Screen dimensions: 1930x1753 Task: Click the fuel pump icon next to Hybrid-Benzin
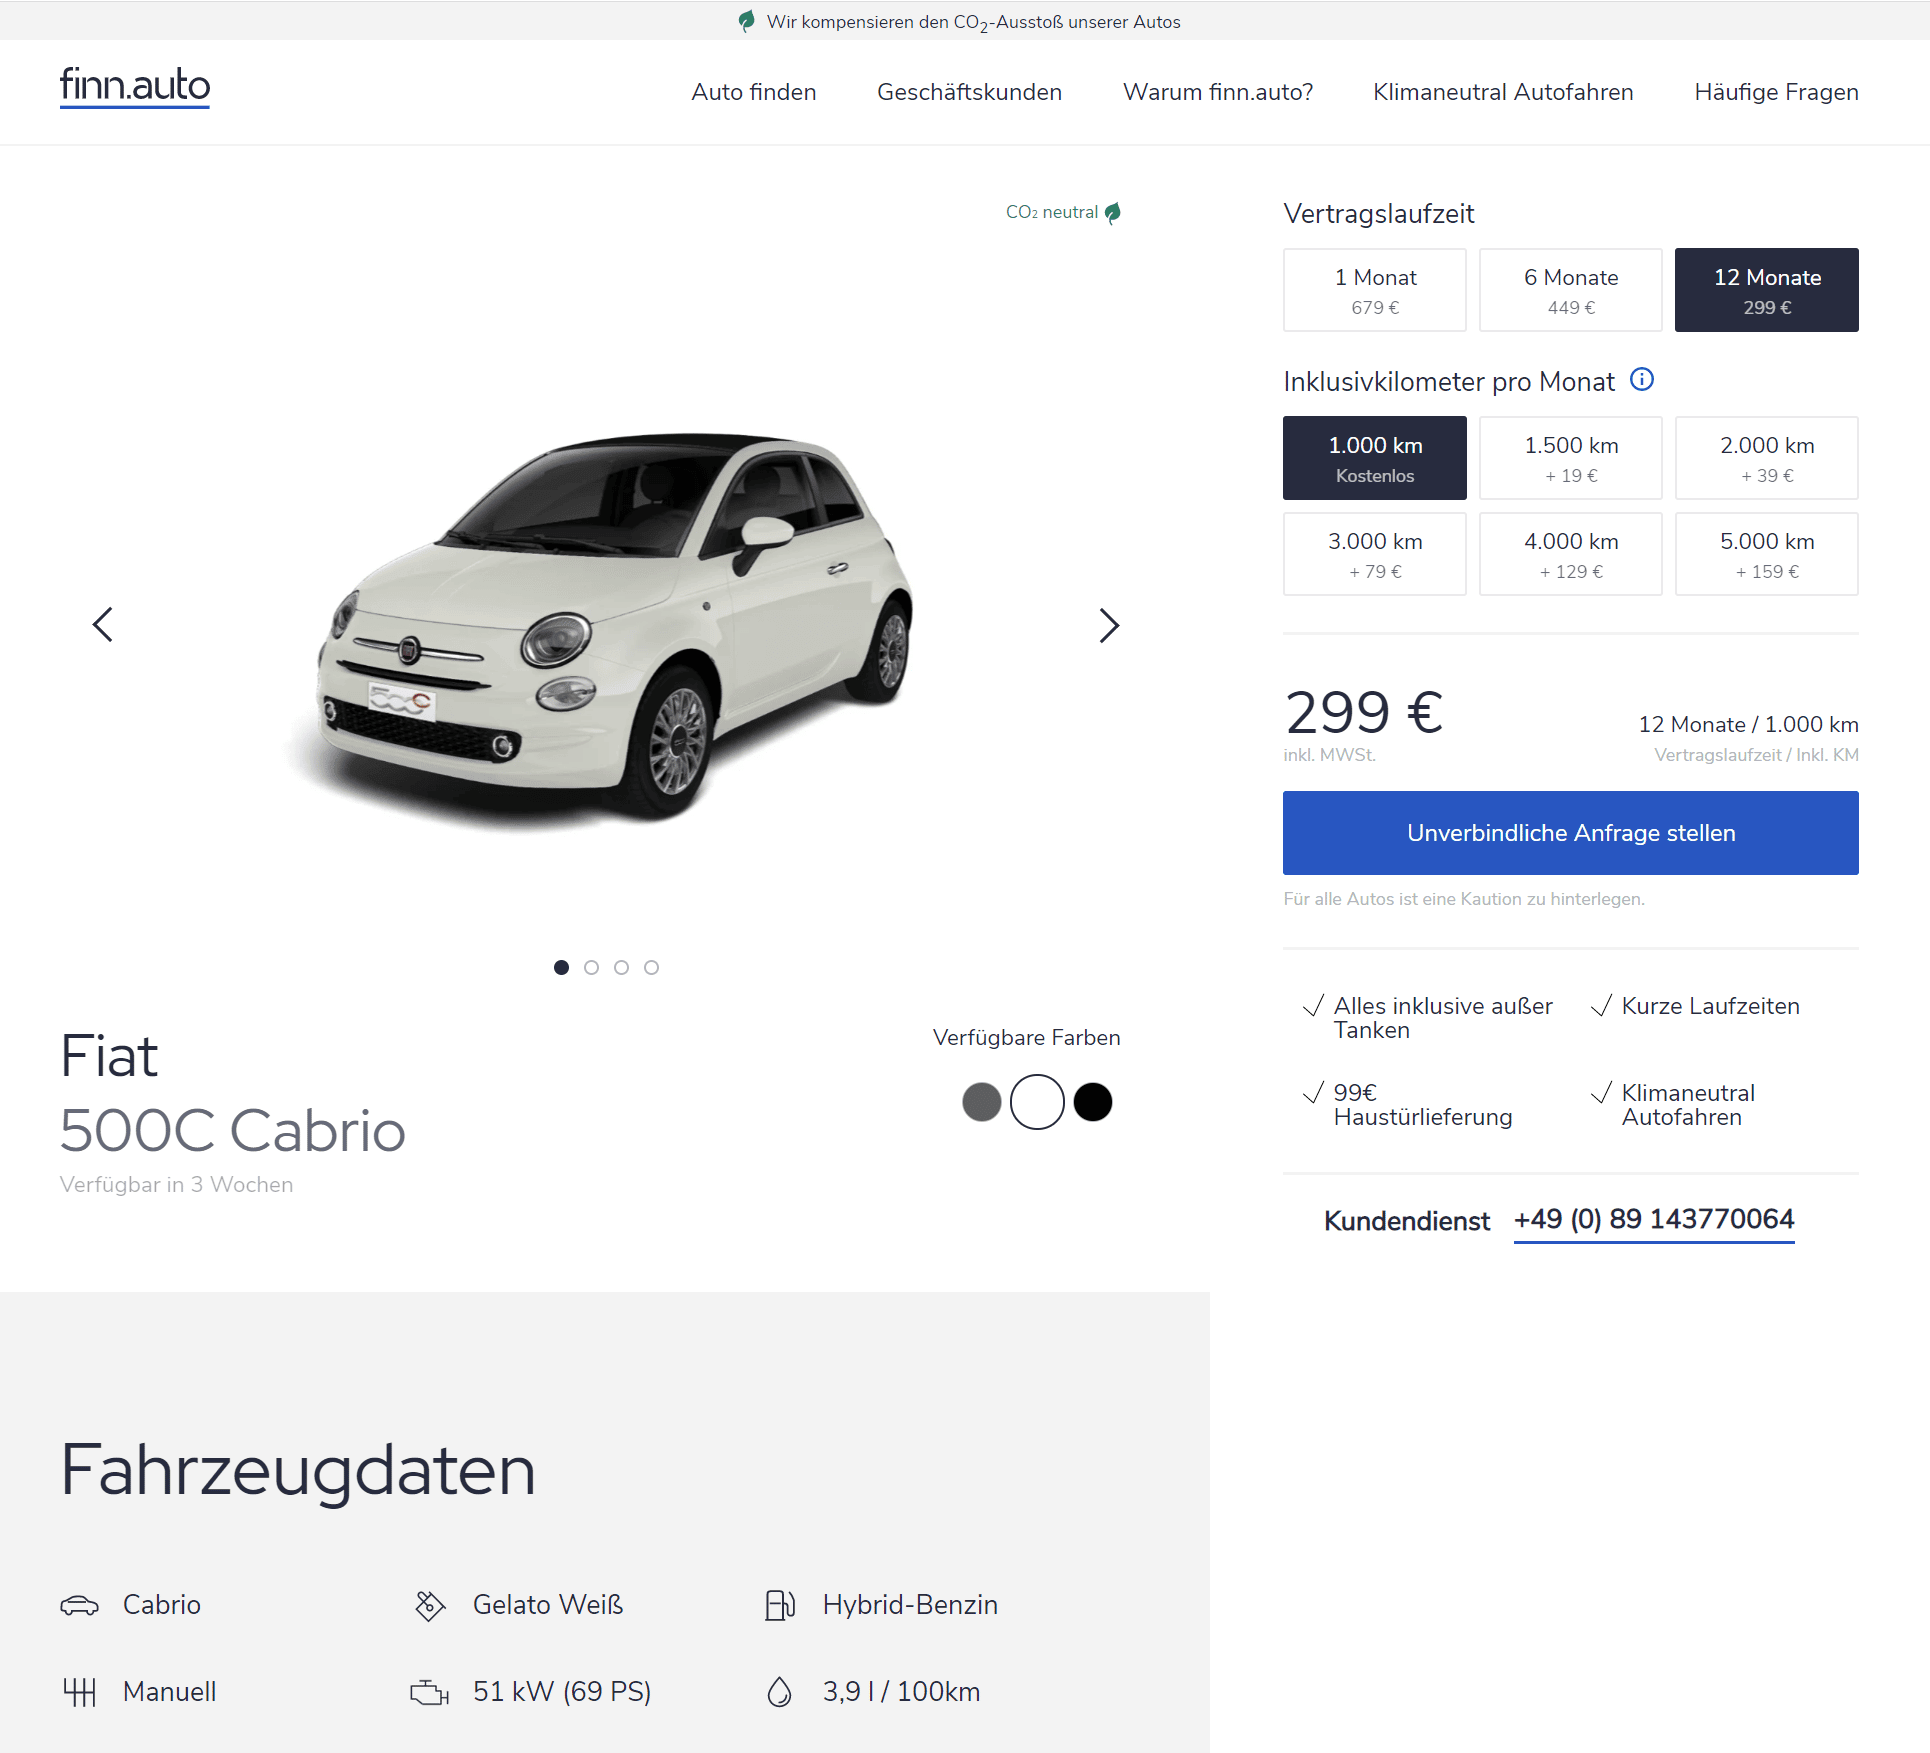(x=780, y=1605)
